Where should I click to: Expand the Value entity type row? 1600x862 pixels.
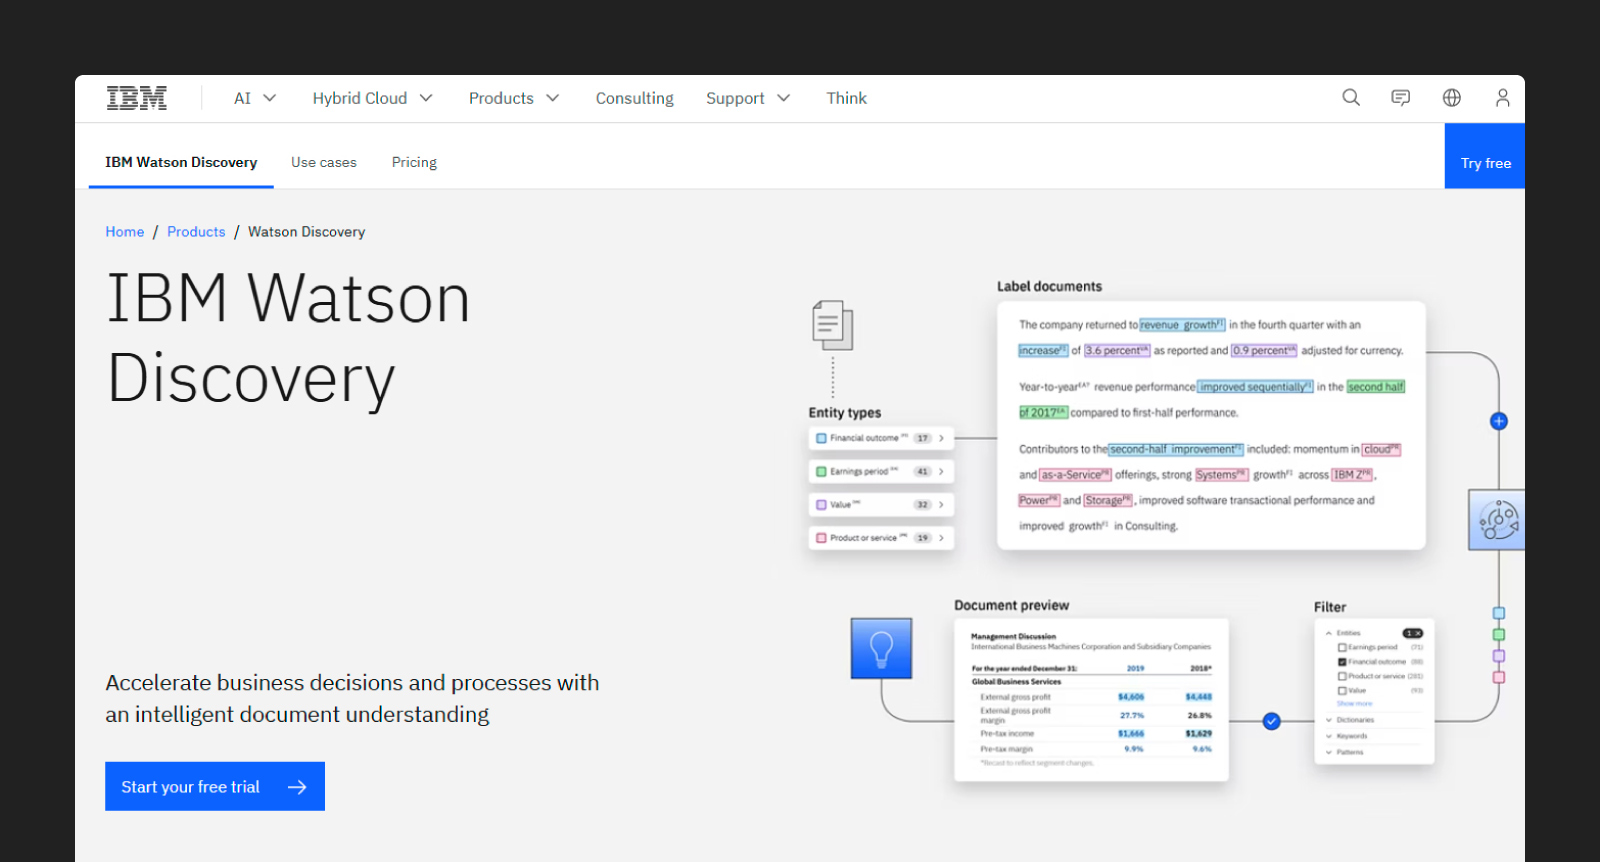881,504
